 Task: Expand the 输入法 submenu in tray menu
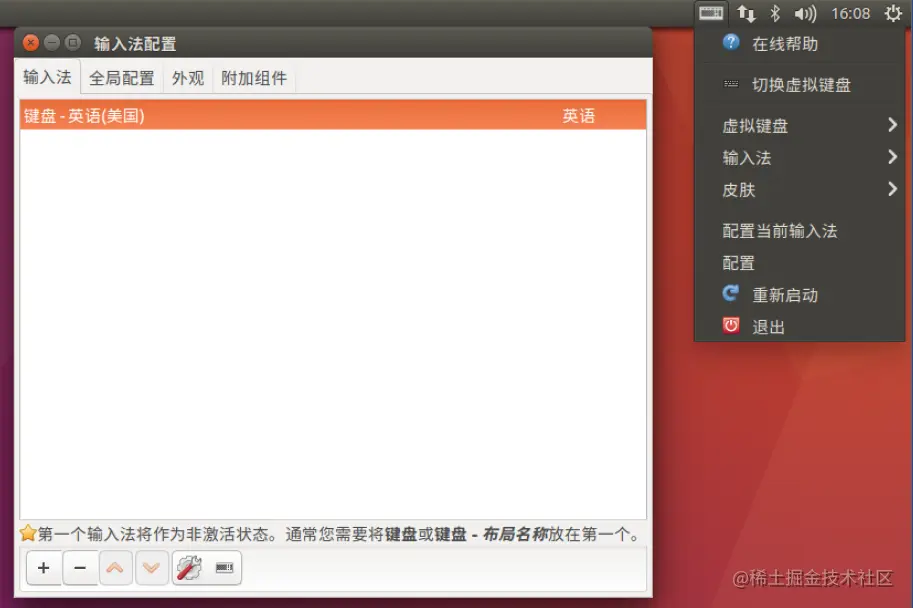point(799,158)
